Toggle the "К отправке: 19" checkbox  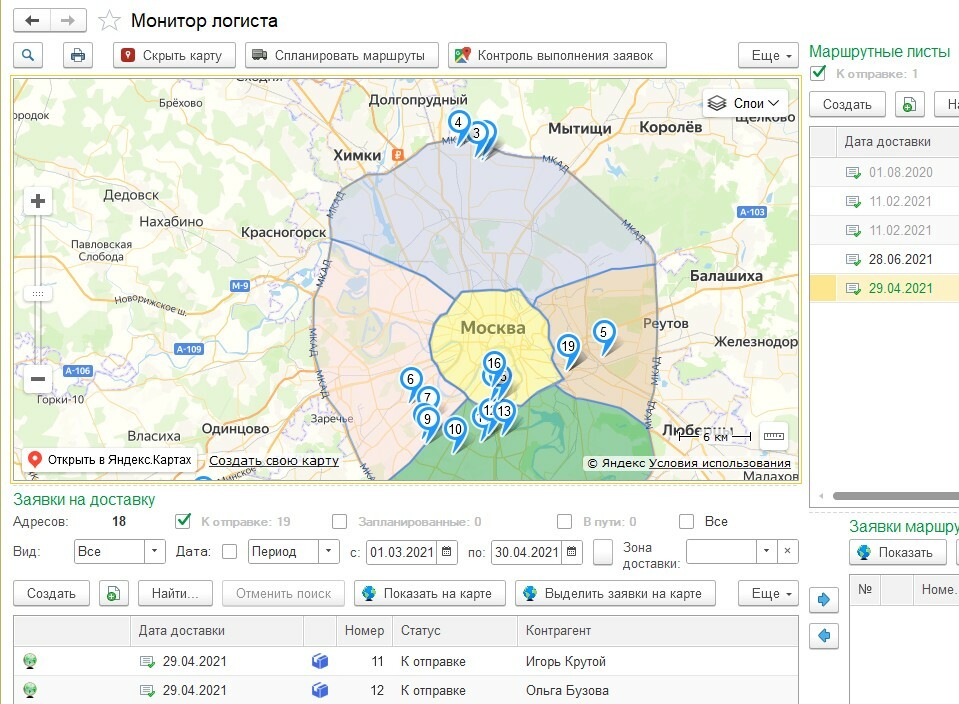point(183,521)
